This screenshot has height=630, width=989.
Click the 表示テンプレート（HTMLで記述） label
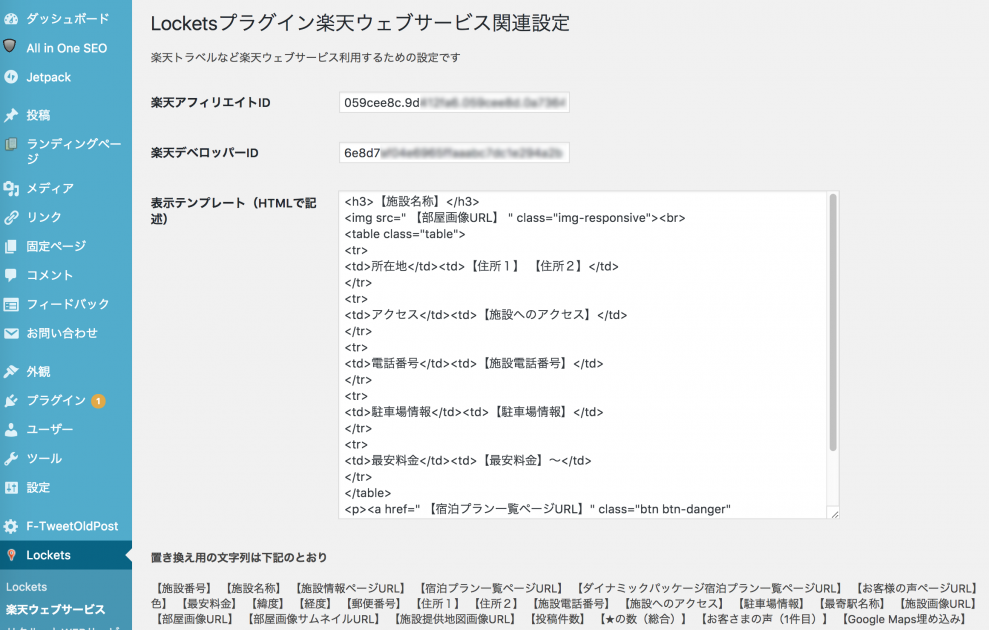point(233,211)
